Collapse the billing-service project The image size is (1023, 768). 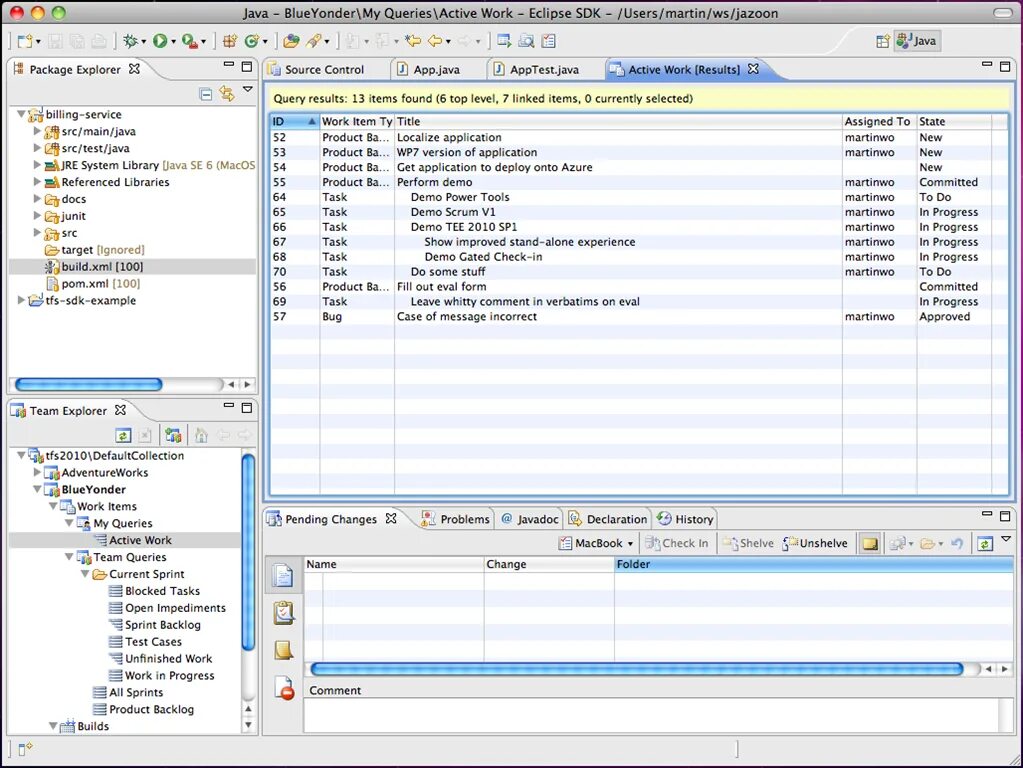point(21,114)
